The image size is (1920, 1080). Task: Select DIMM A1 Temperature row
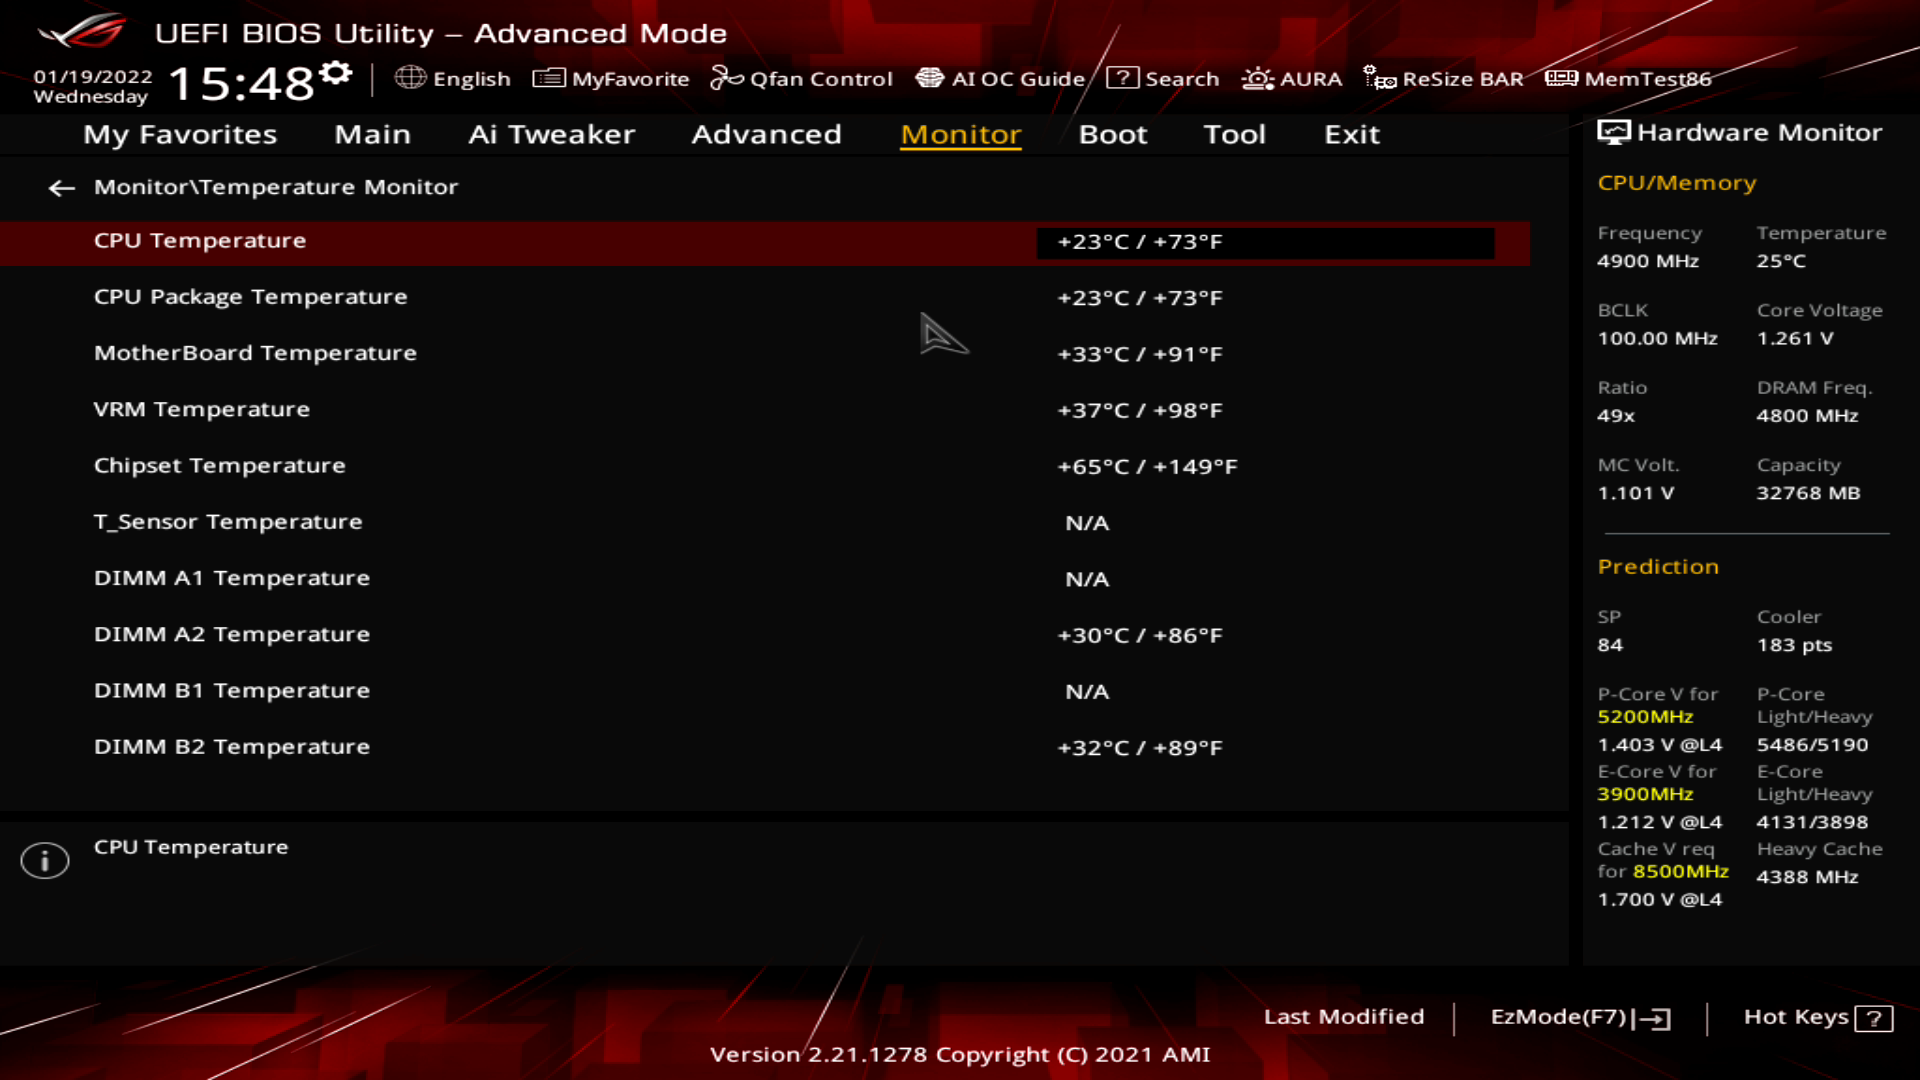765,578
